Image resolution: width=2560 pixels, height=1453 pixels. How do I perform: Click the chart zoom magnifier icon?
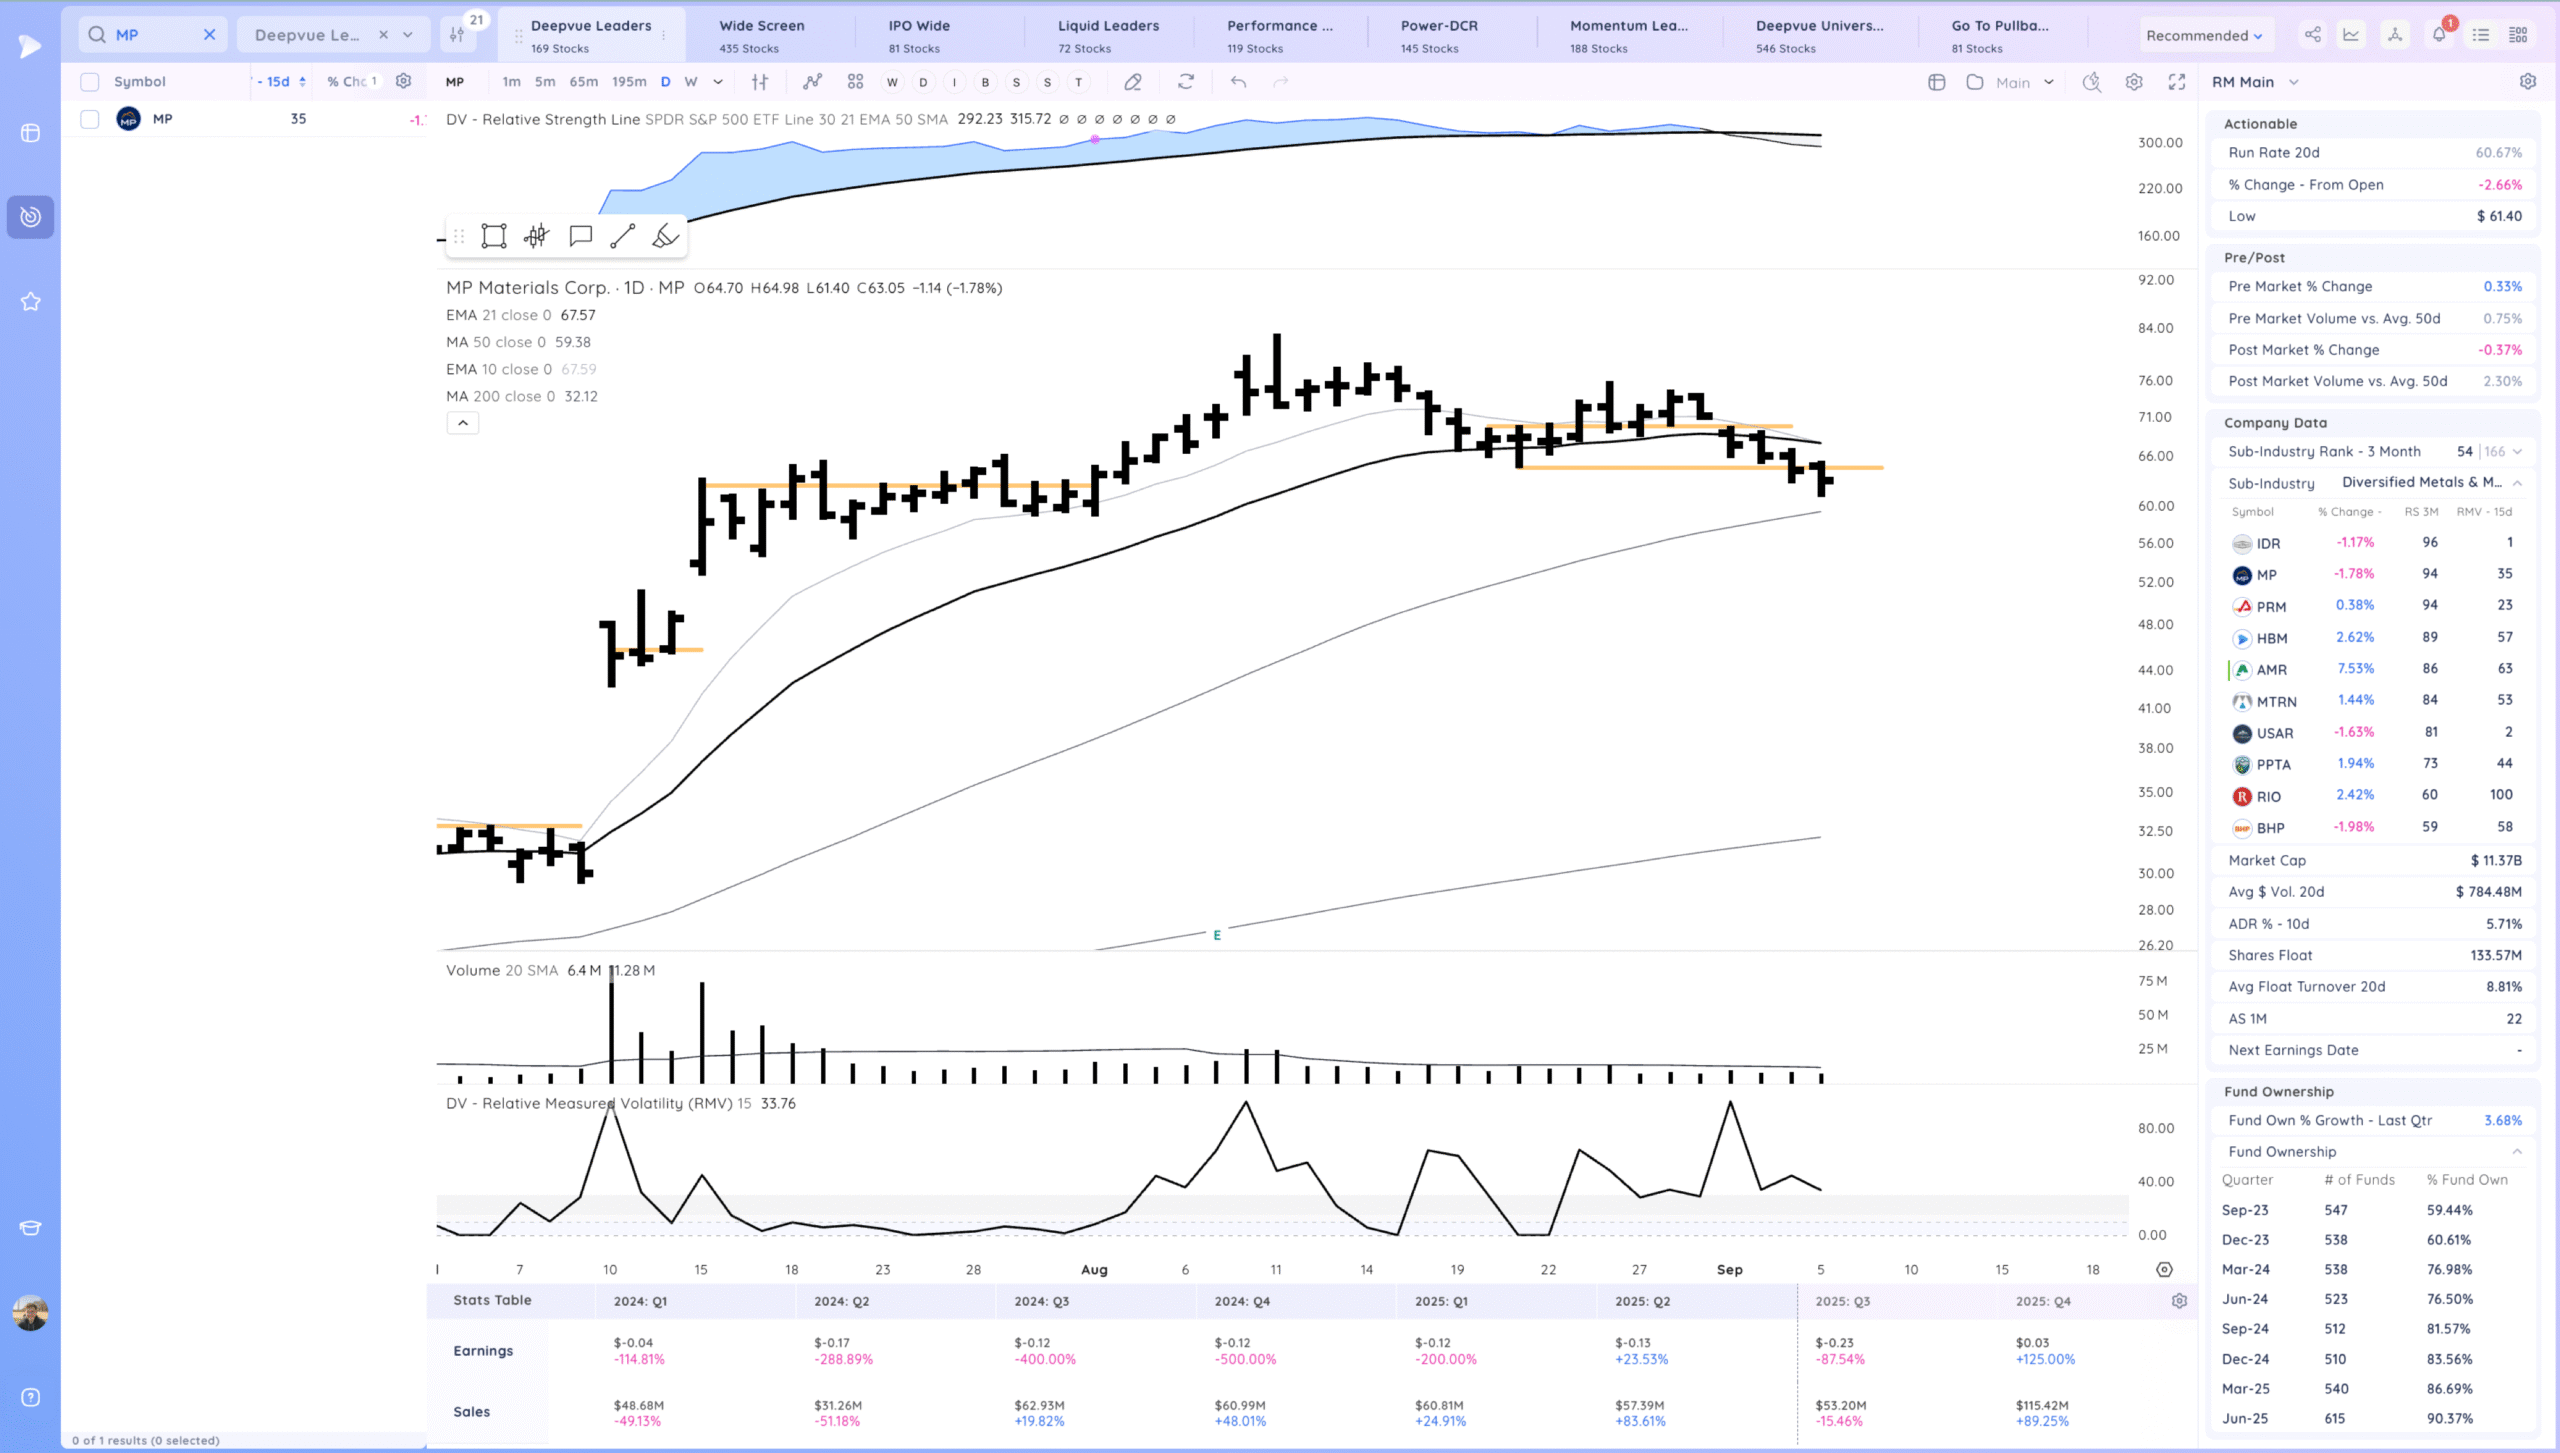click(2091, 82)
